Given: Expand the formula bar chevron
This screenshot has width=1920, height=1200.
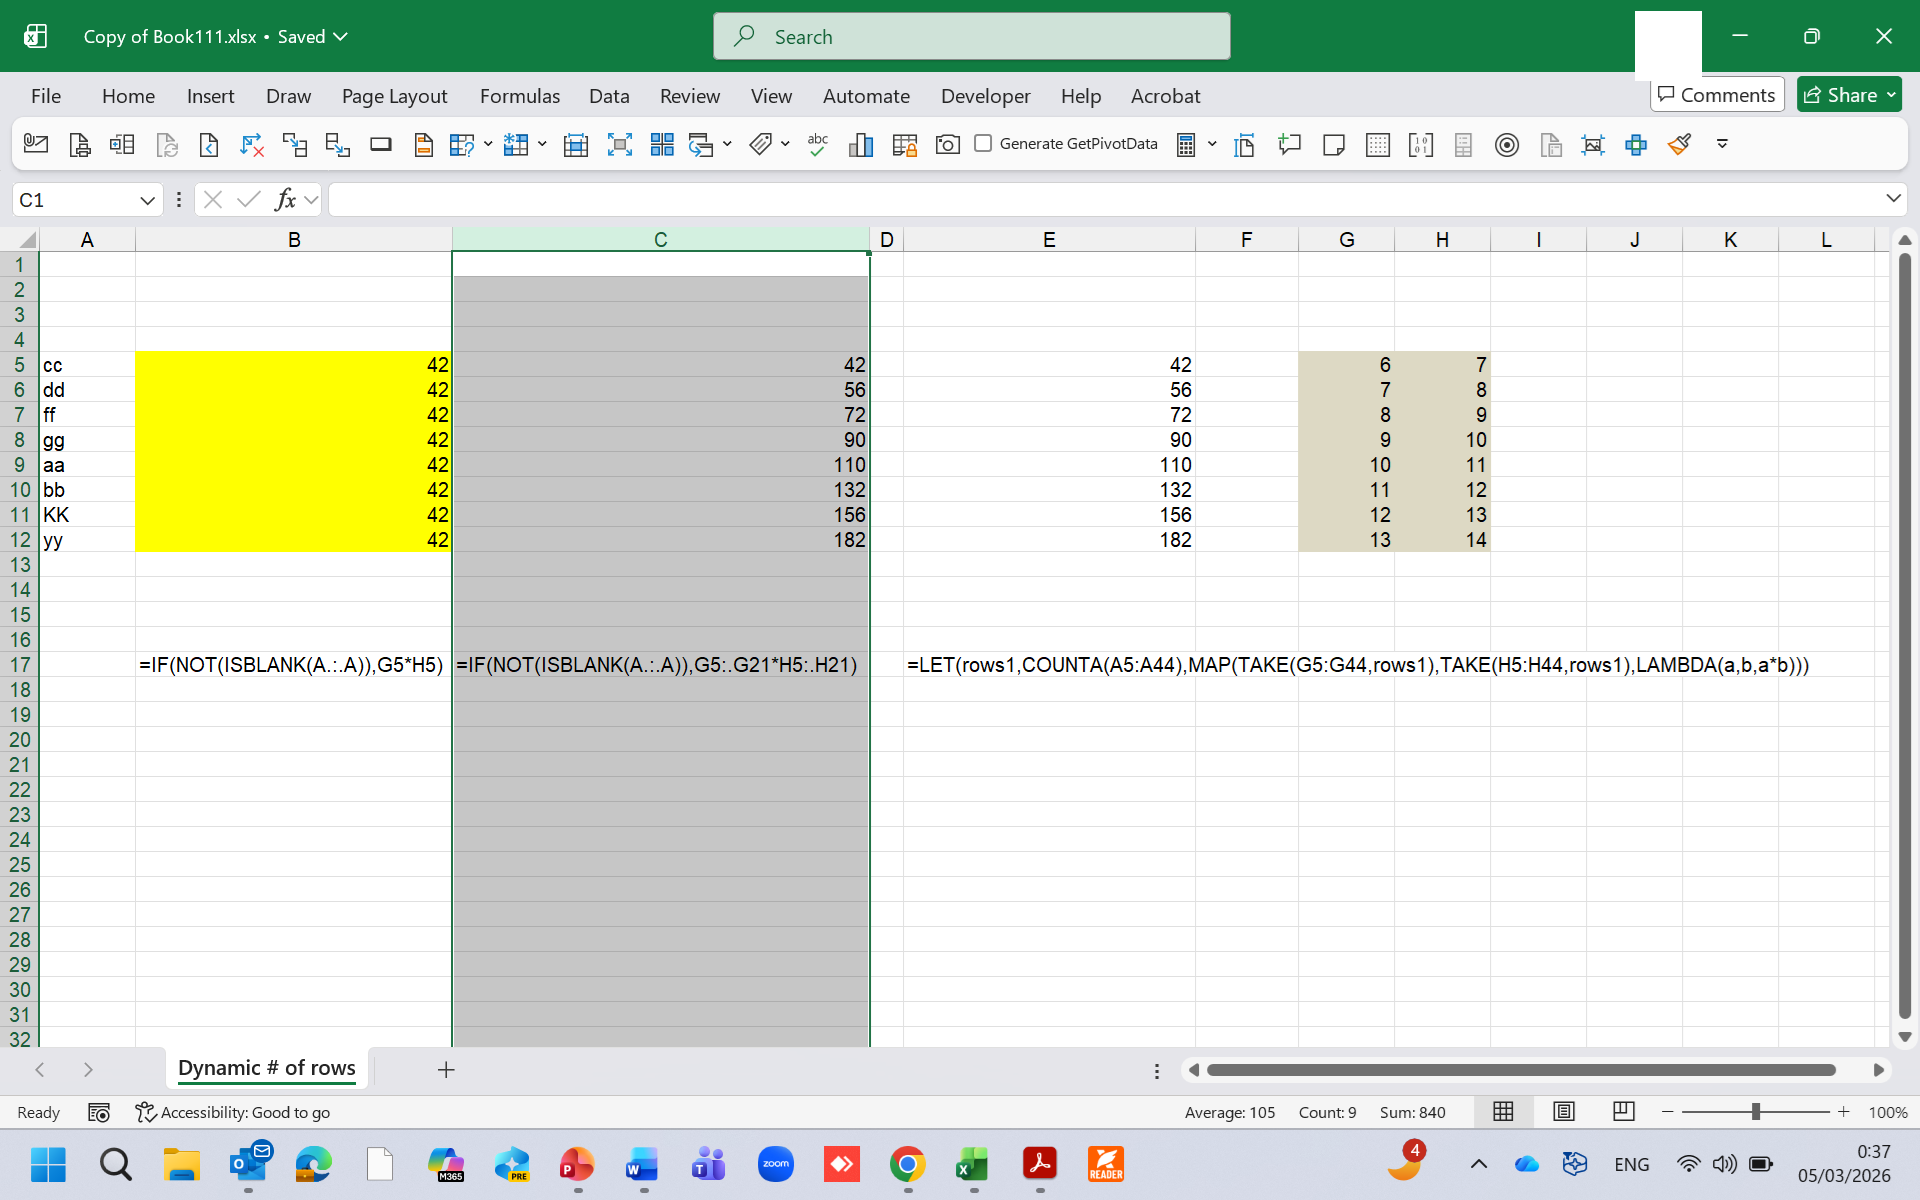Looking at the screenshot, I should click(x=1892, y=199).
